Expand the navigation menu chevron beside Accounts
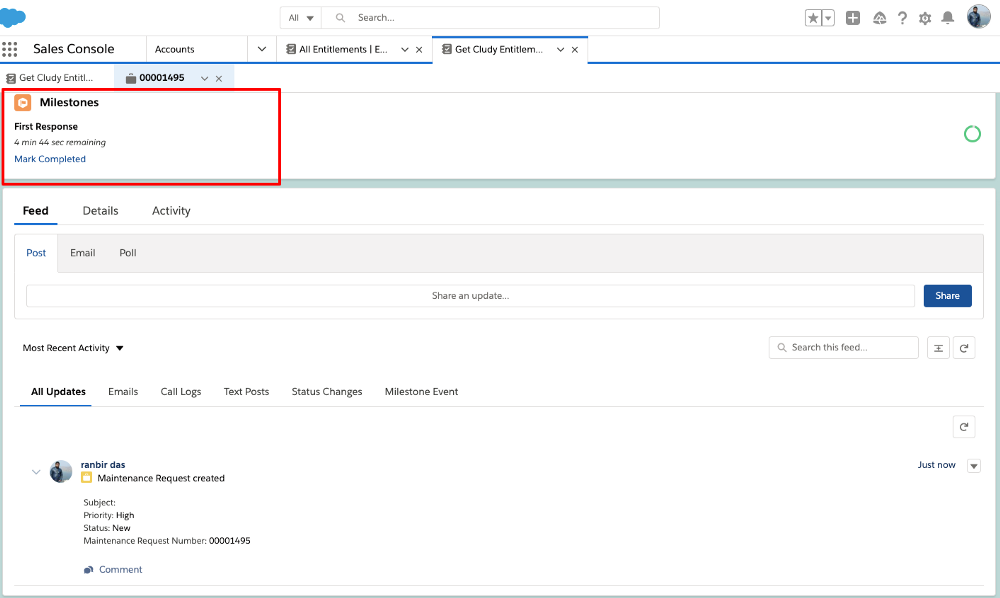The height and width of the screenshot is (598, 1000). pos(261,49)
